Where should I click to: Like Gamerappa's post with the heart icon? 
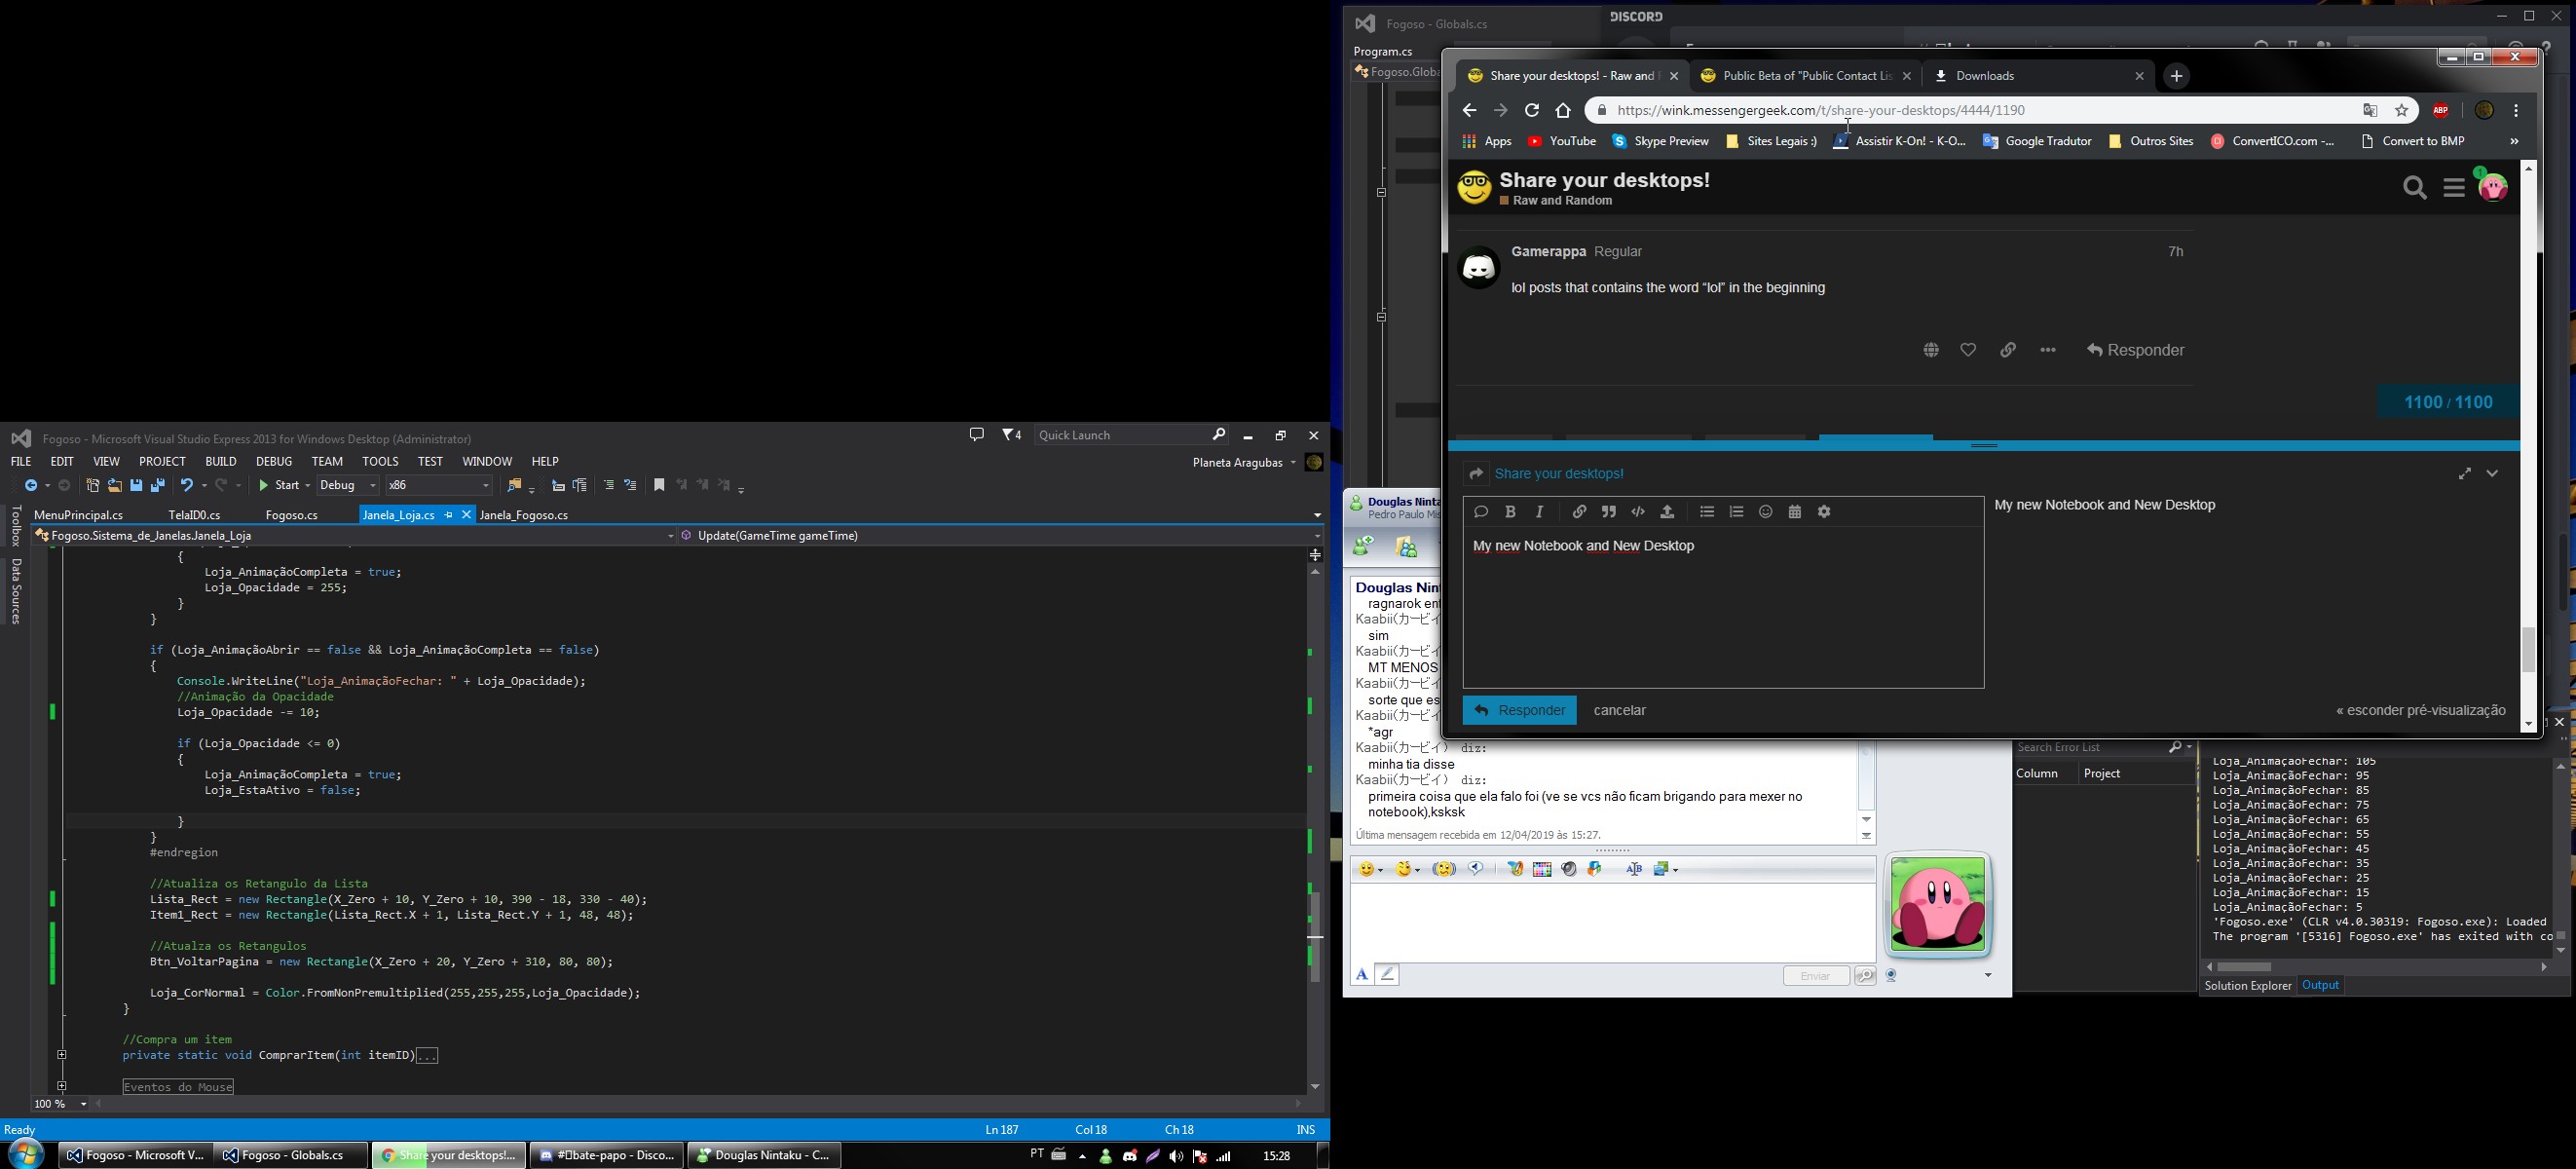click(x=1968, y=350)
